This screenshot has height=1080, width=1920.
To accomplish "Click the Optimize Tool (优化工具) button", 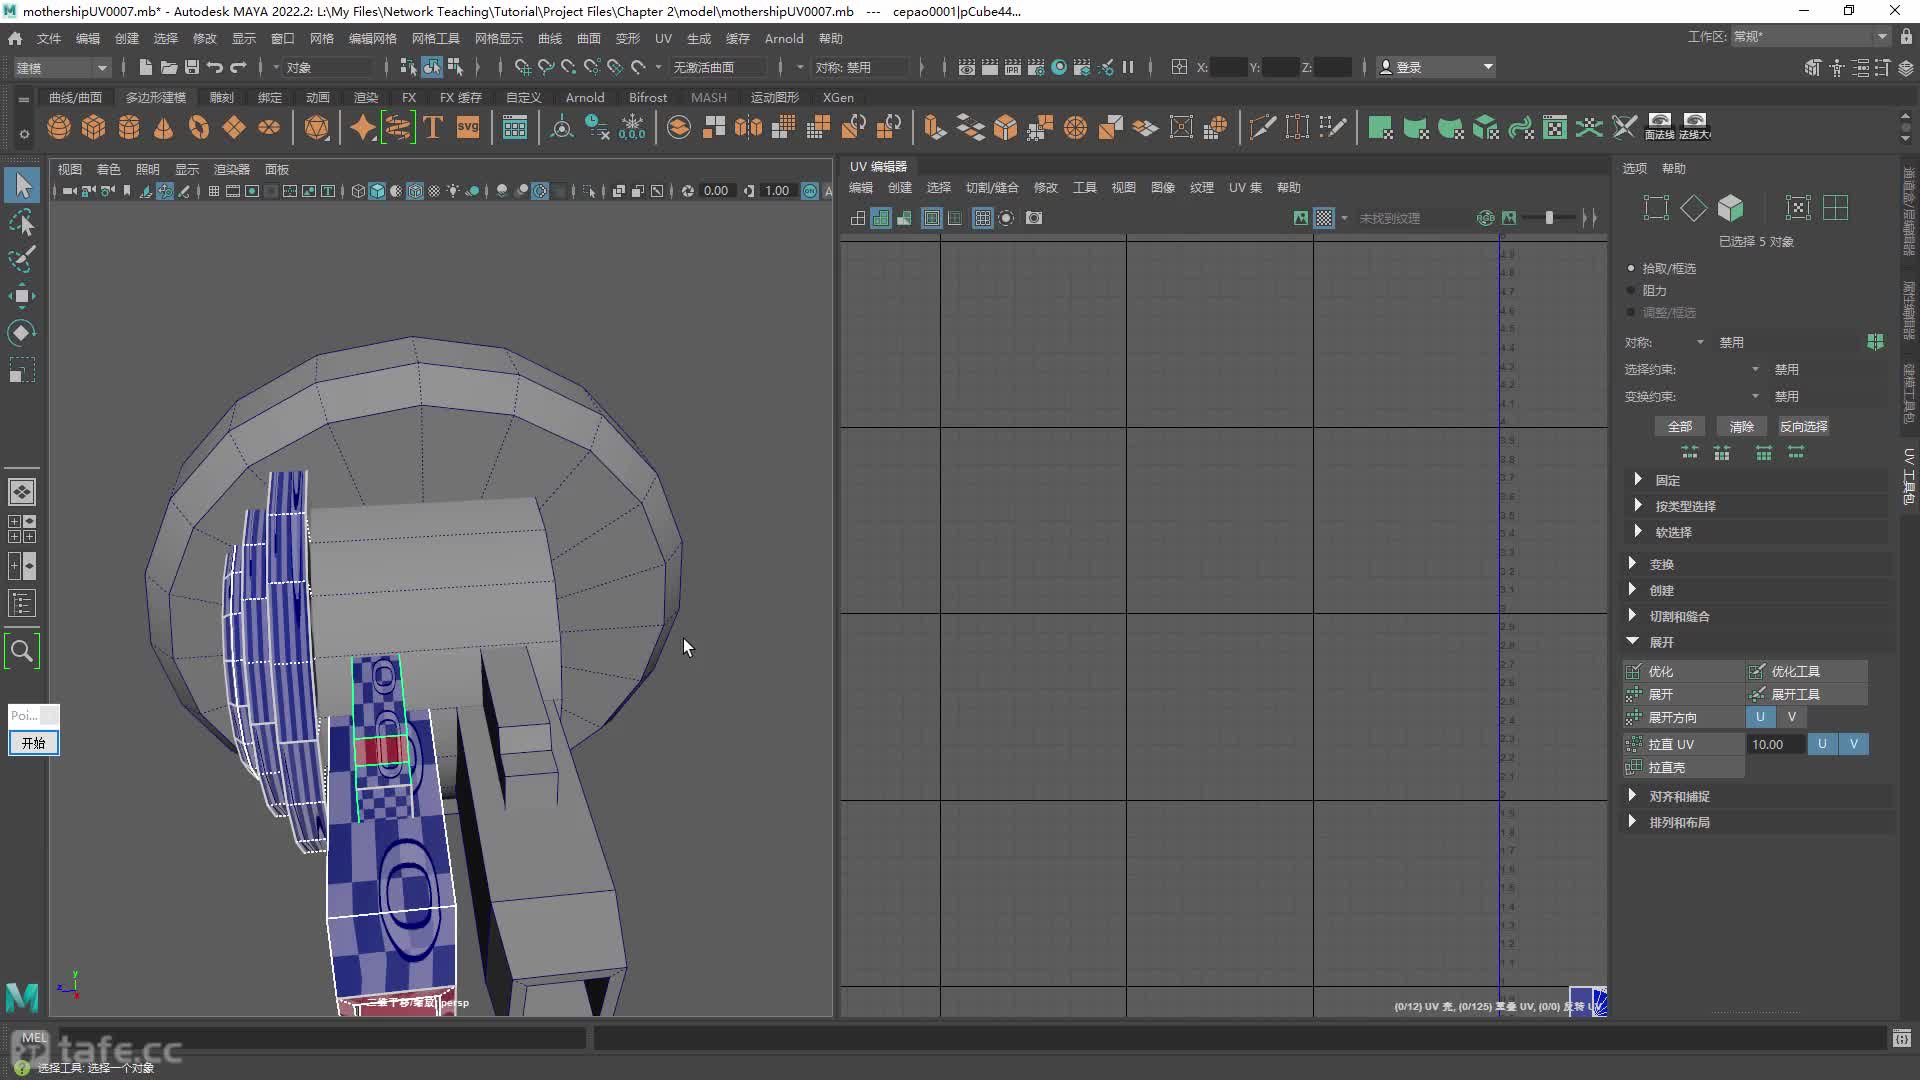I will pyautogui.click(x=1806, y=671).
